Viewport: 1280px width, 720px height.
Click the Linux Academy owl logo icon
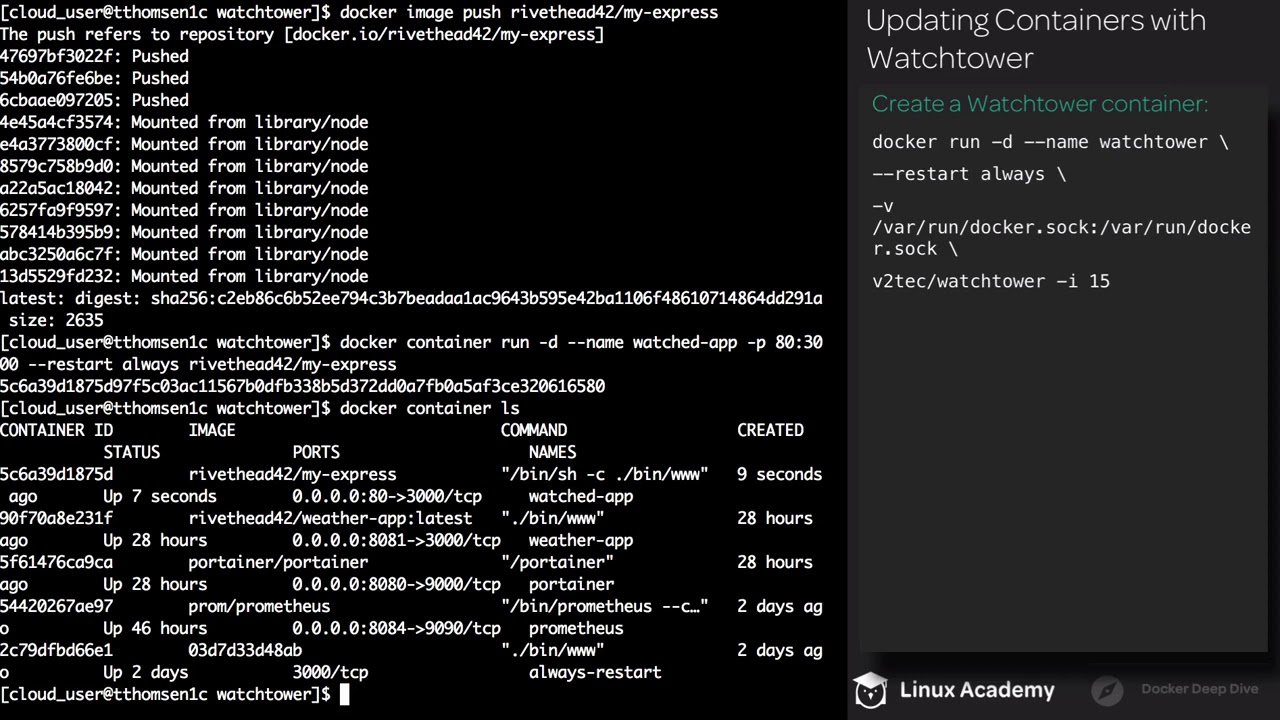point(870,690)
